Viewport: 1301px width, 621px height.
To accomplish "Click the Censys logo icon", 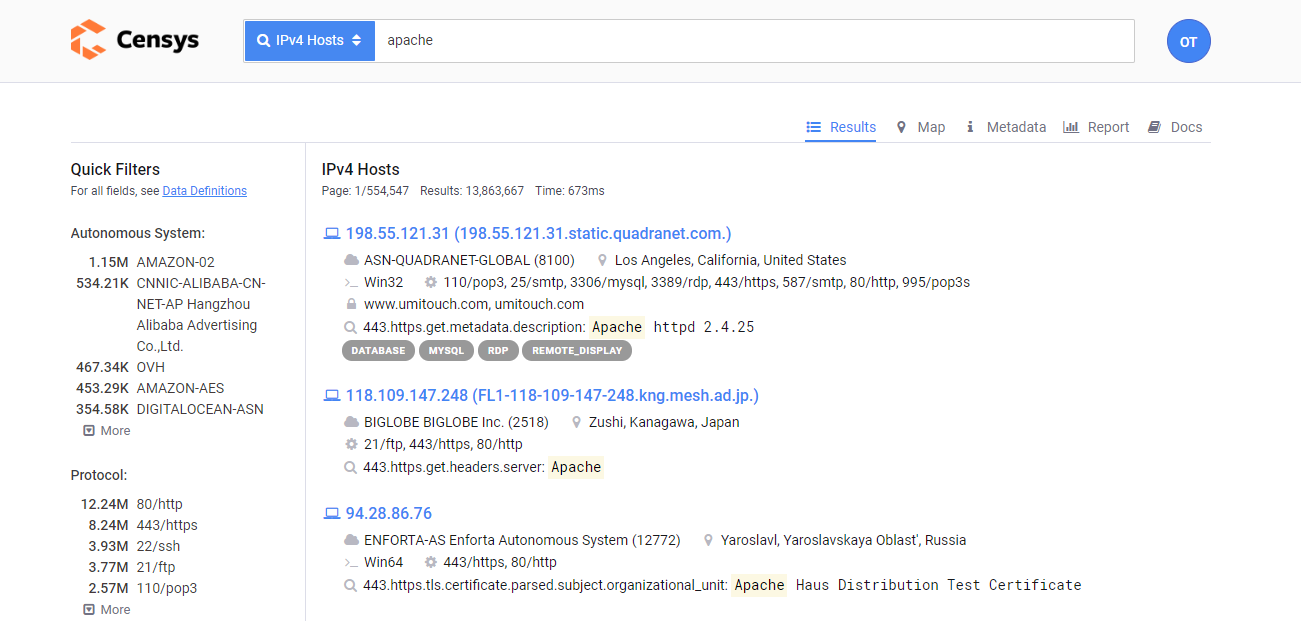I will tap(88, 40).
